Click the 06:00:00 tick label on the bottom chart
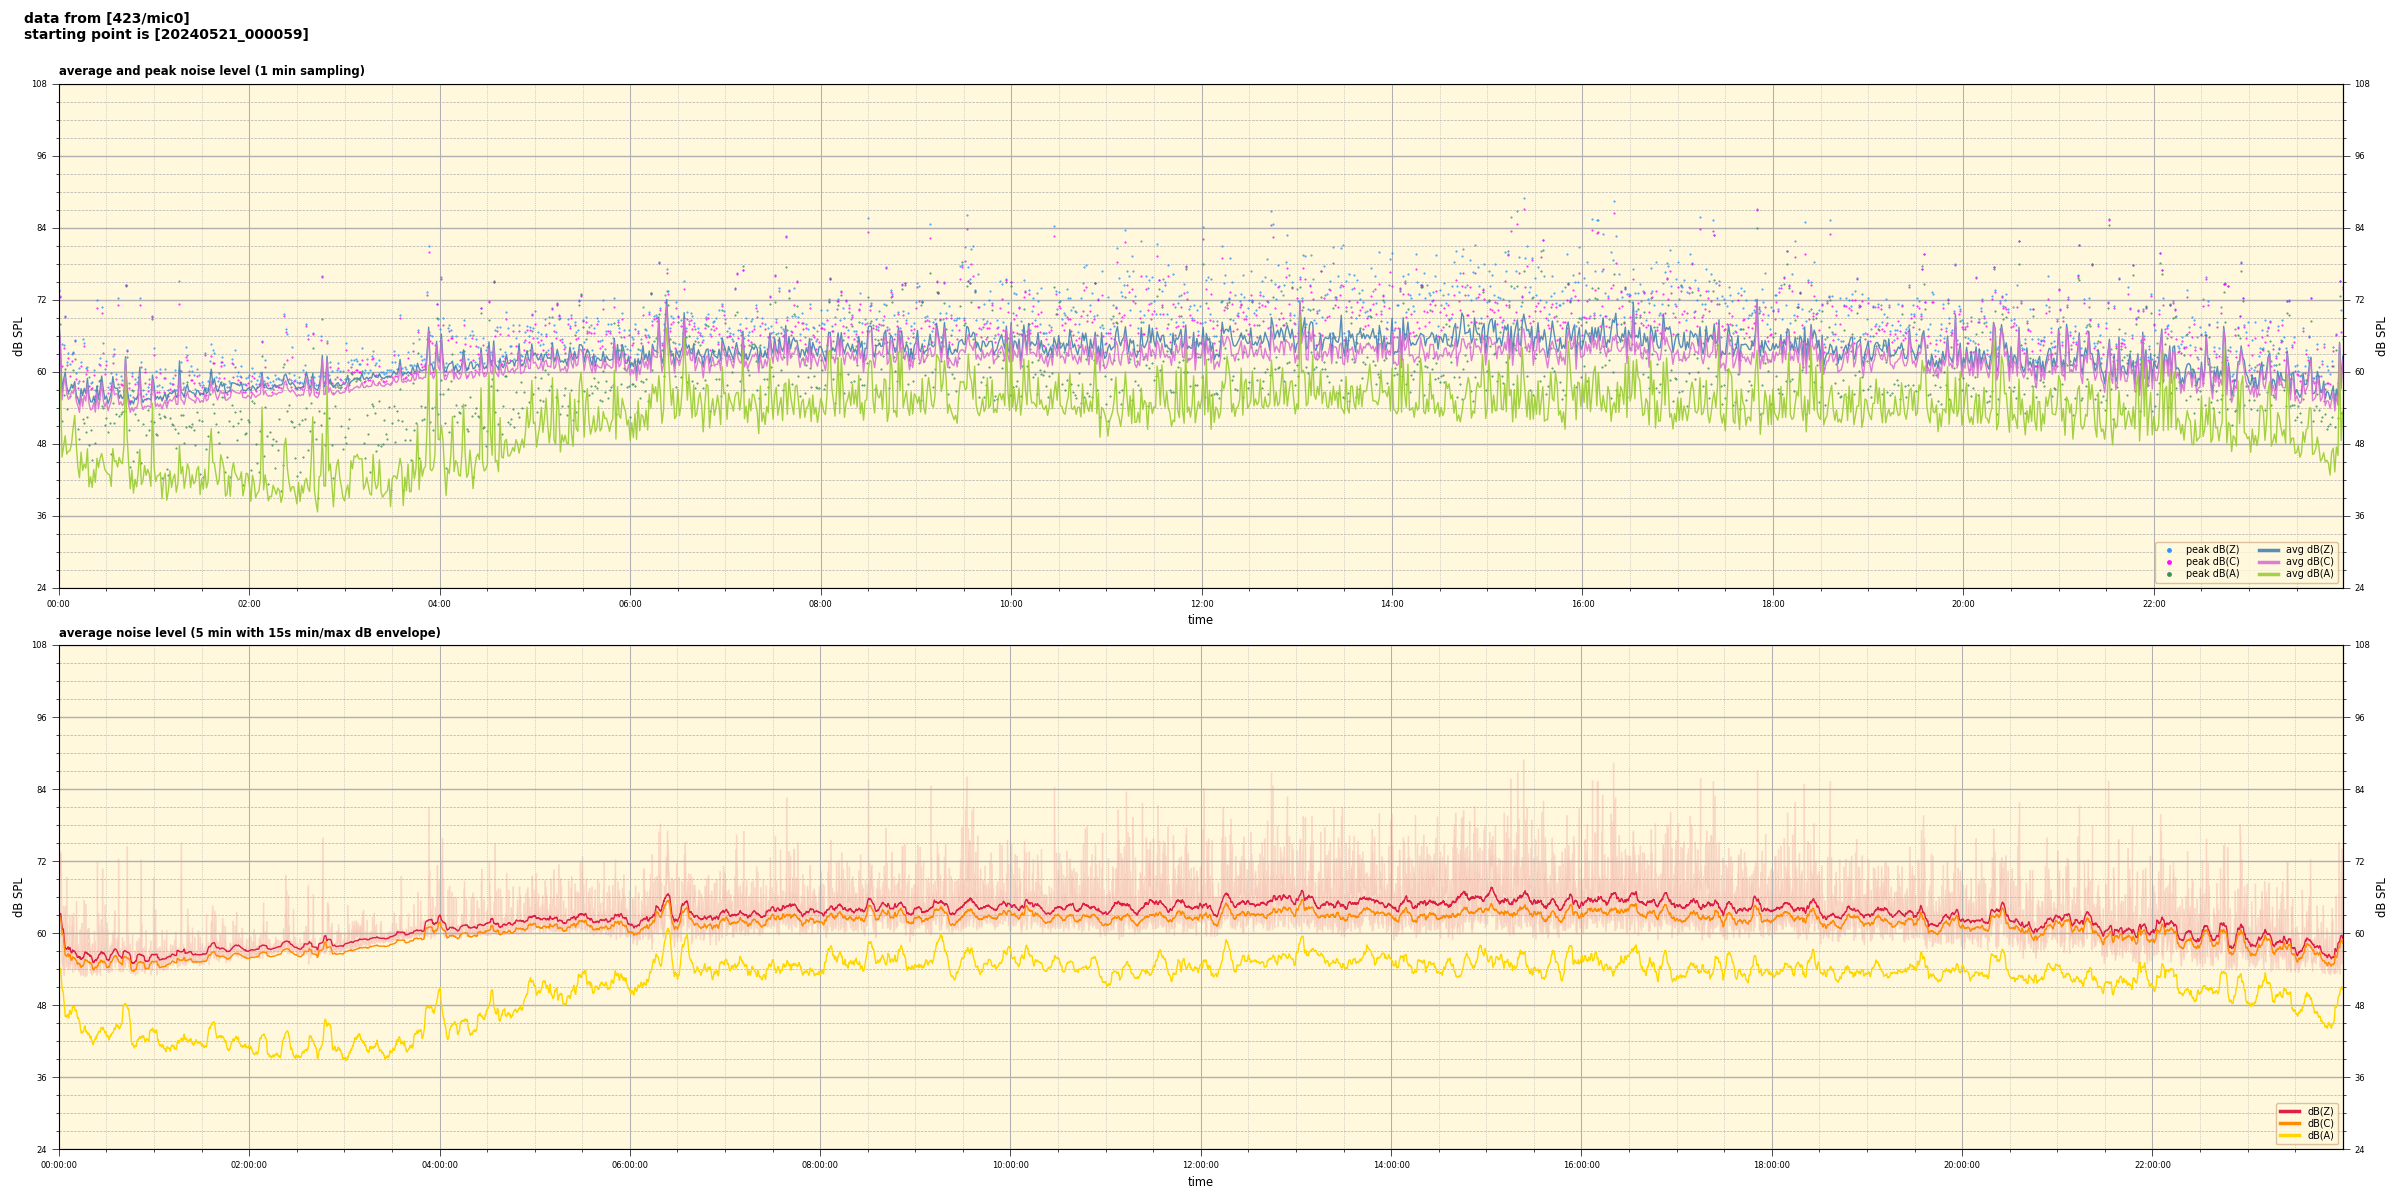 pyautogui.click(x=630, y=1165)
